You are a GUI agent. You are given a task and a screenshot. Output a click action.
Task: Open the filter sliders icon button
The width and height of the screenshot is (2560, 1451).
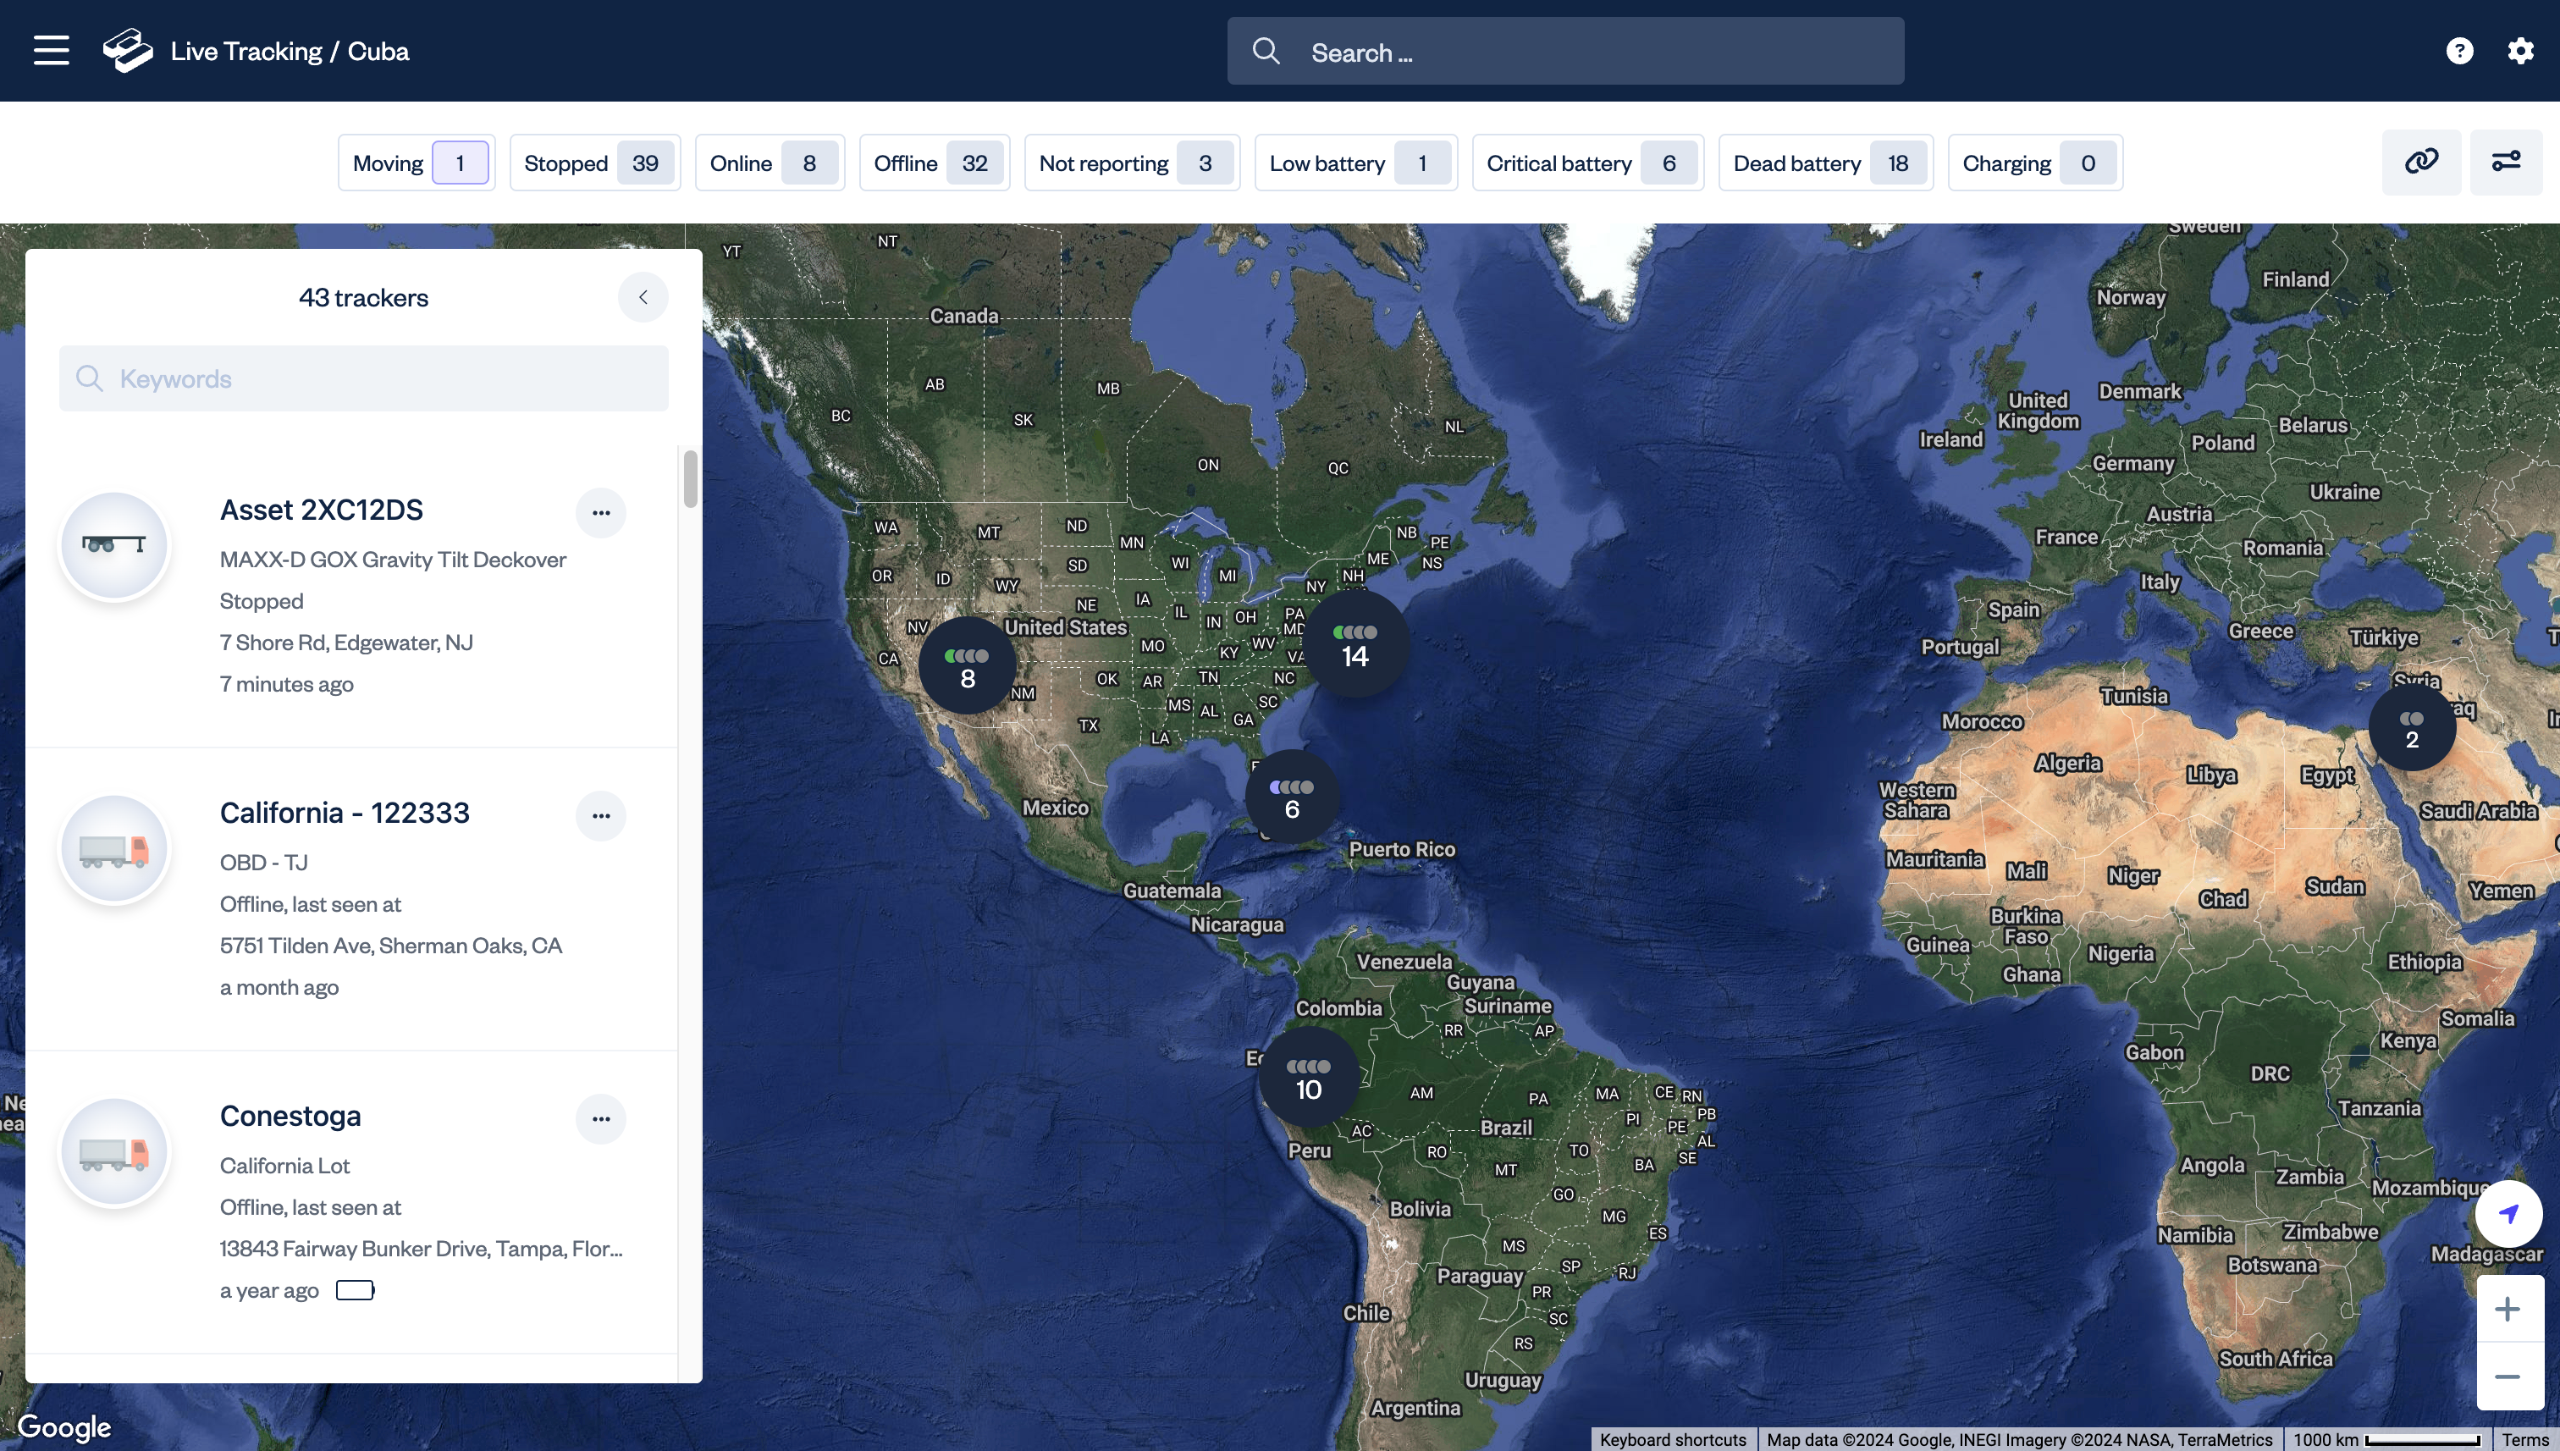2505,162
